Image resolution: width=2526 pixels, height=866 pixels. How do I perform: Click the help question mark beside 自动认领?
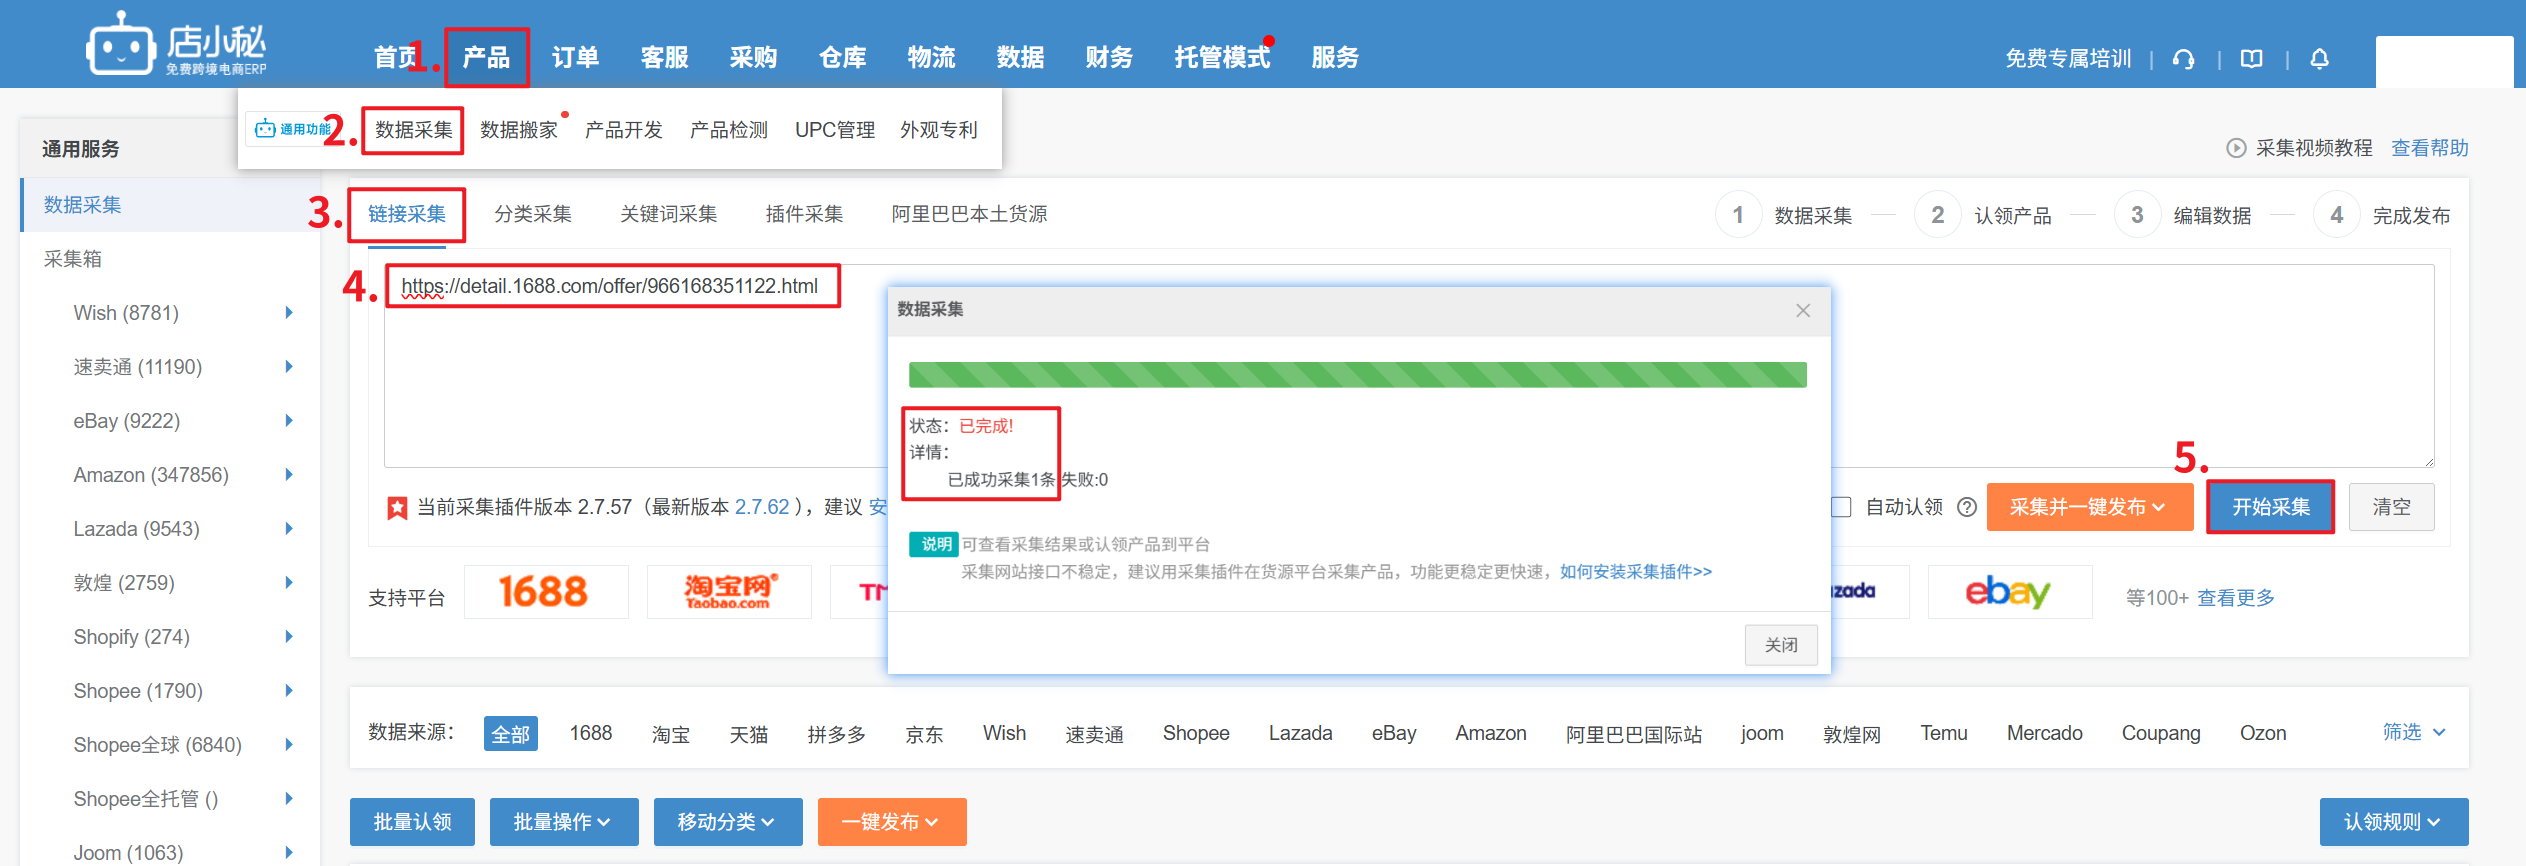(x=1966, y=507)
